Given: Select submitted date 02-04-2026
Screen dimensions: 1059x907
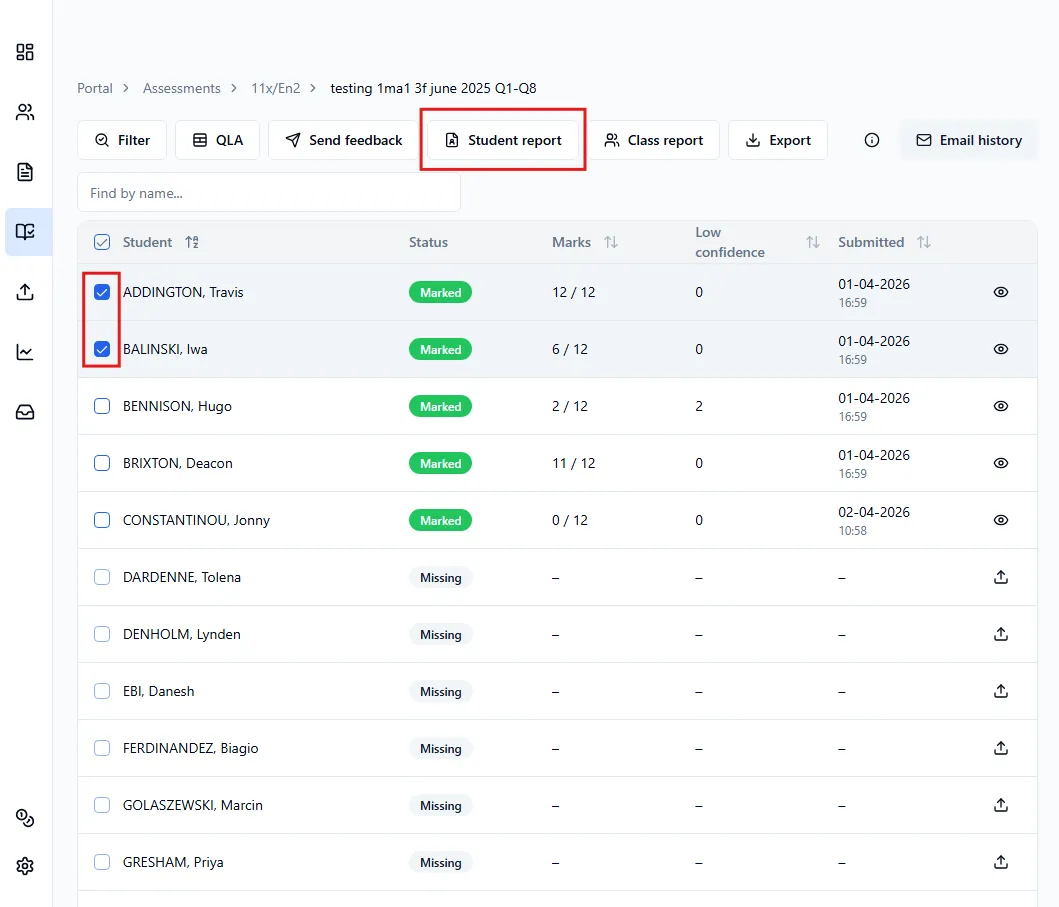Looking at the screenshot, I should 874,512.
